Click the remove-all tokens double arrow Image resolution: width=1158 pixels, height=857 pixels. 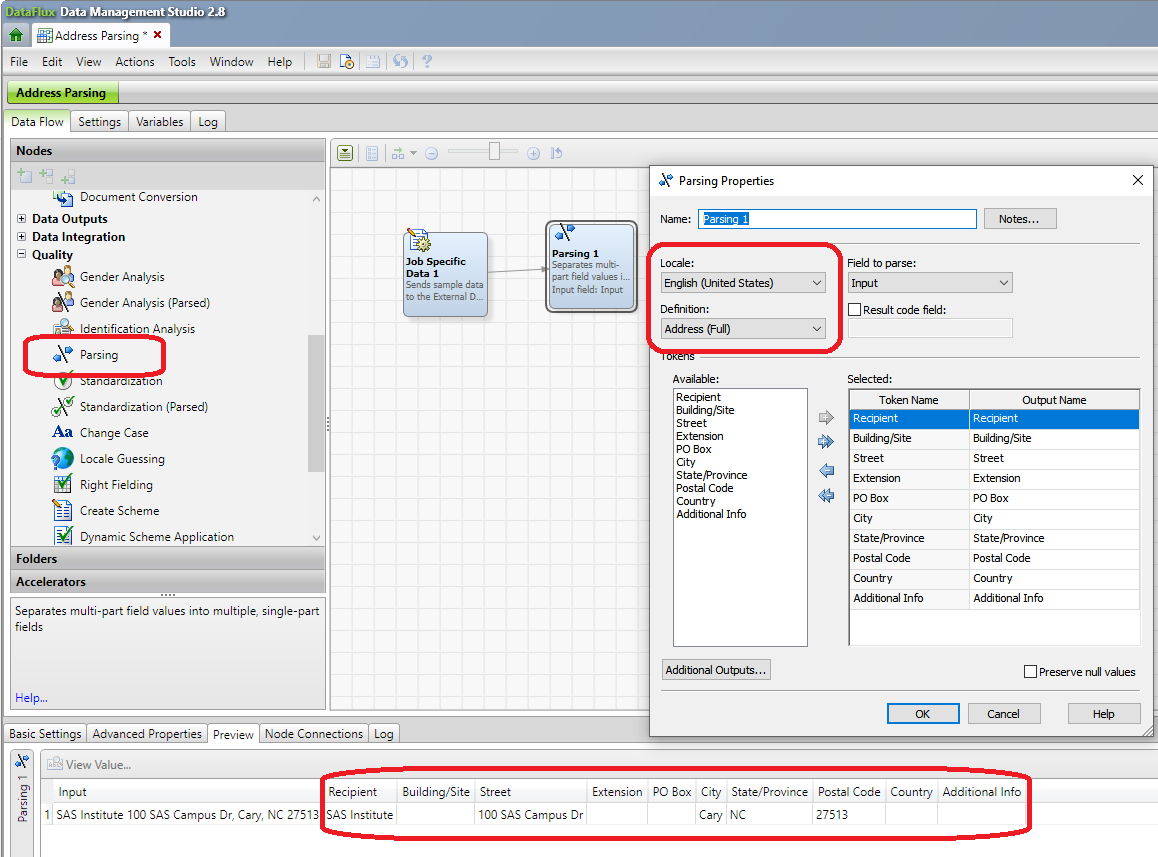pyautogui.click(x=826, y=496)
